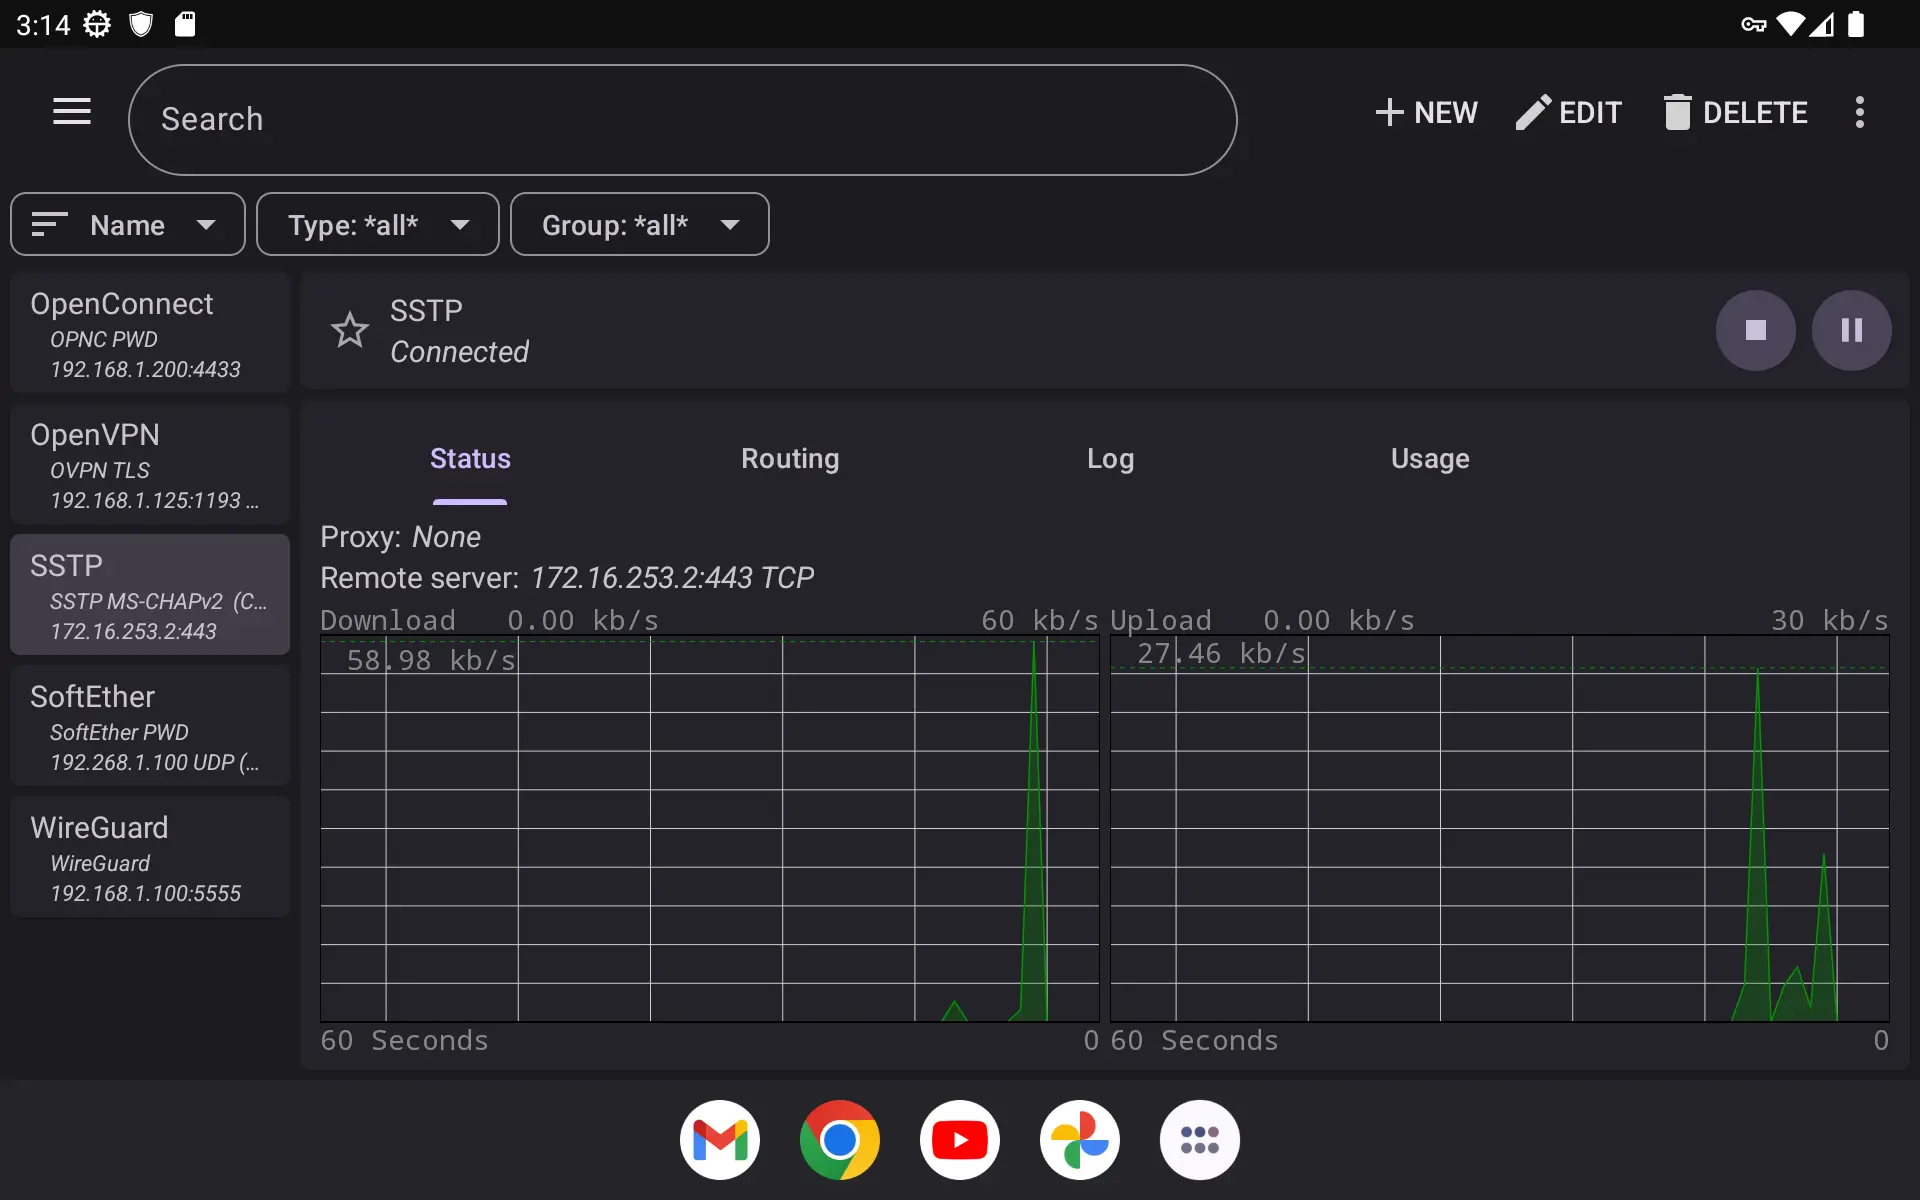
Task: Delete the selected profile with trash icon
Action: pyautogui.click(x=1734, y=112)
